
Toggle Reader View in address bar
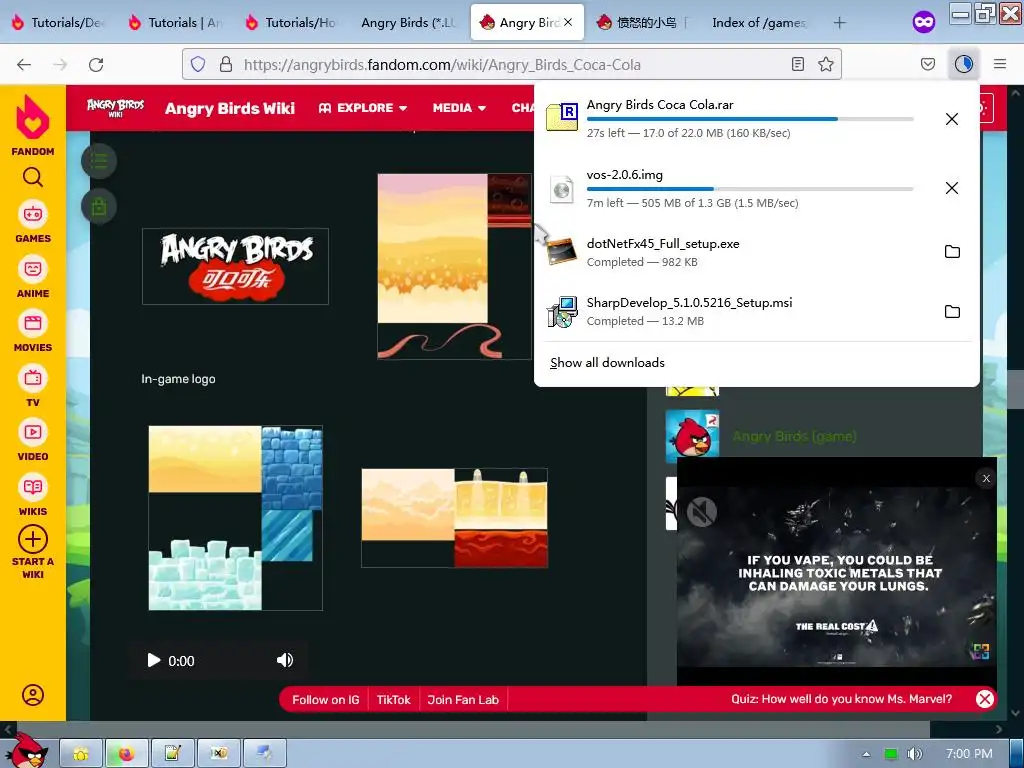point(797,64)
